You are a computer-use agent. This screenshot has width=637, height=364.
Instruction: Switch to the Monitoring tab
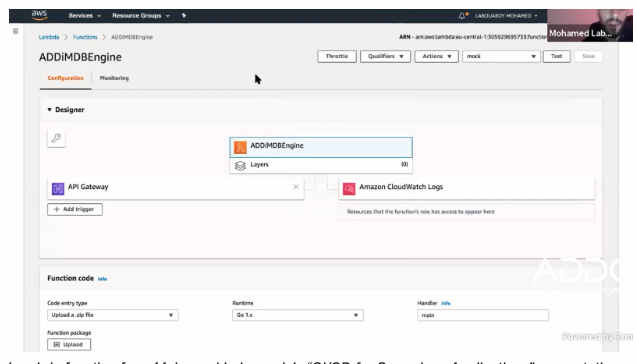pyautogui.click(x=114, y=78)
